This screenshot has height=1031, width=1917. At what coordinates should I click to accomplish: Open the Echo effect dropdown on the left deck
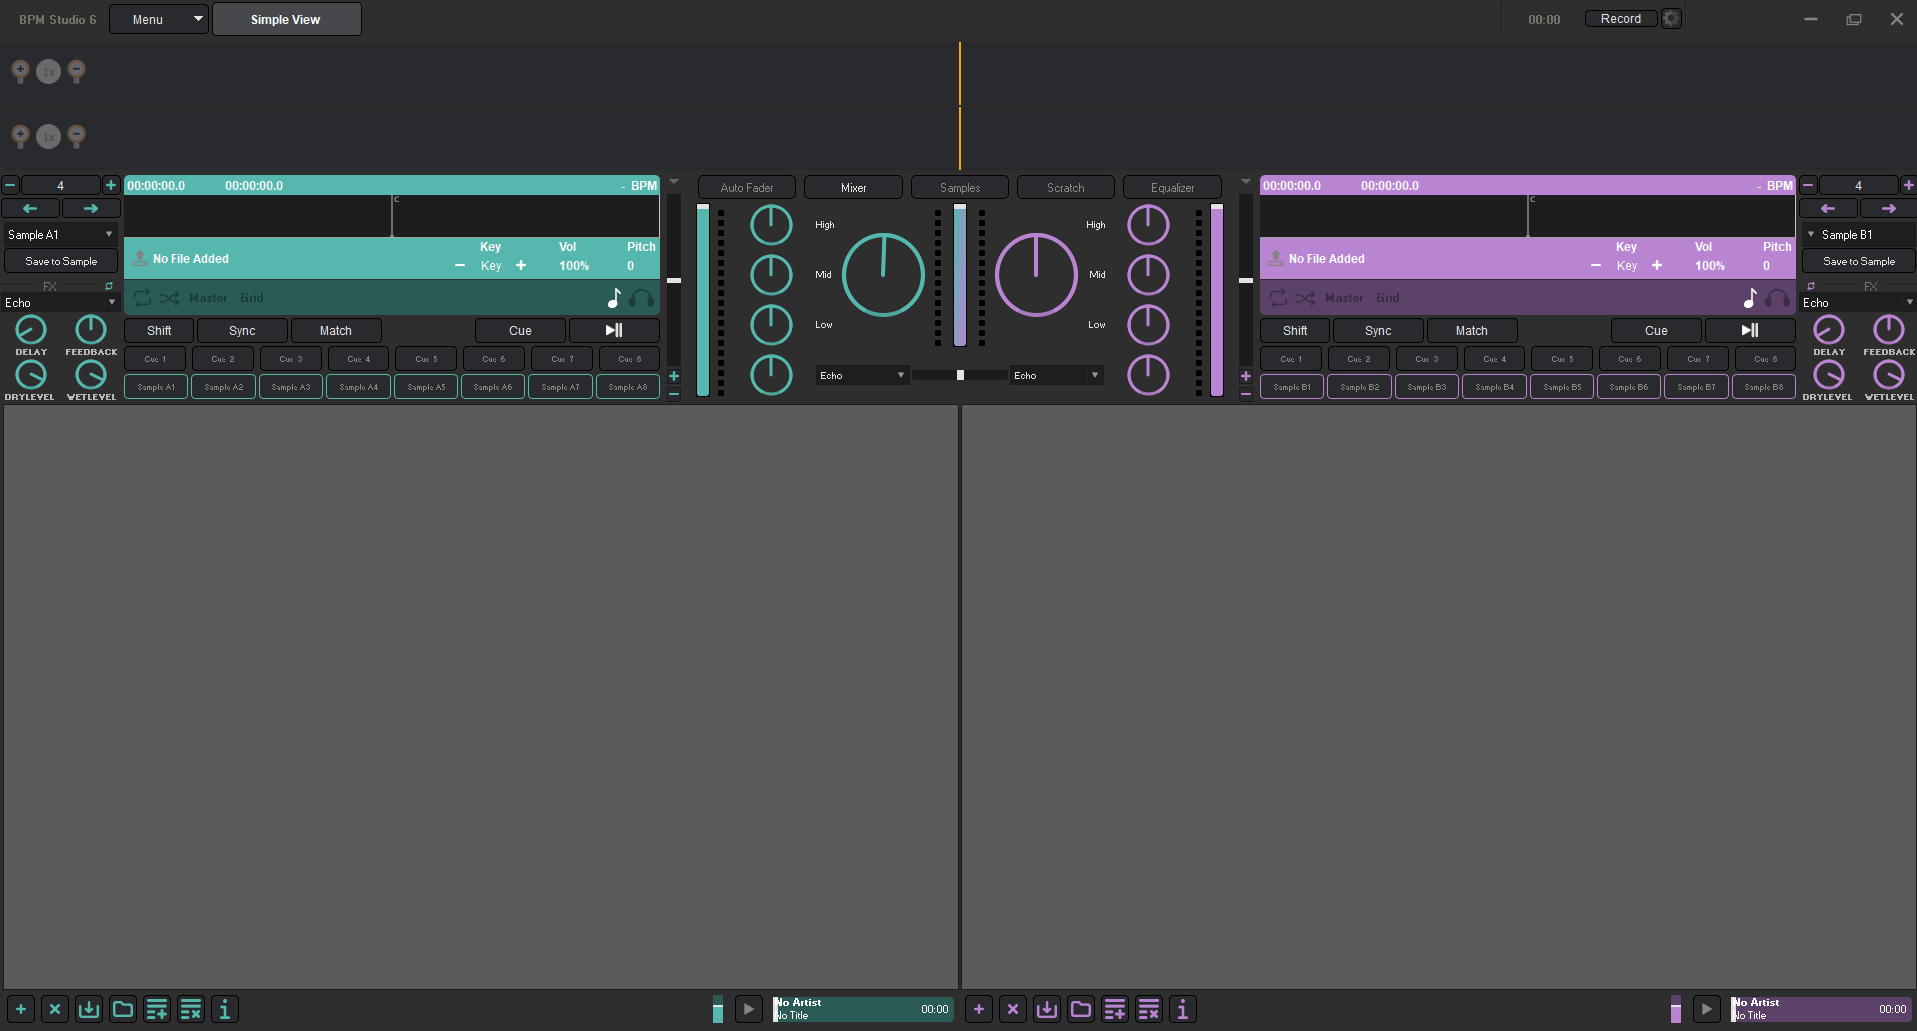pyautogui.click(x=60, y=302)
